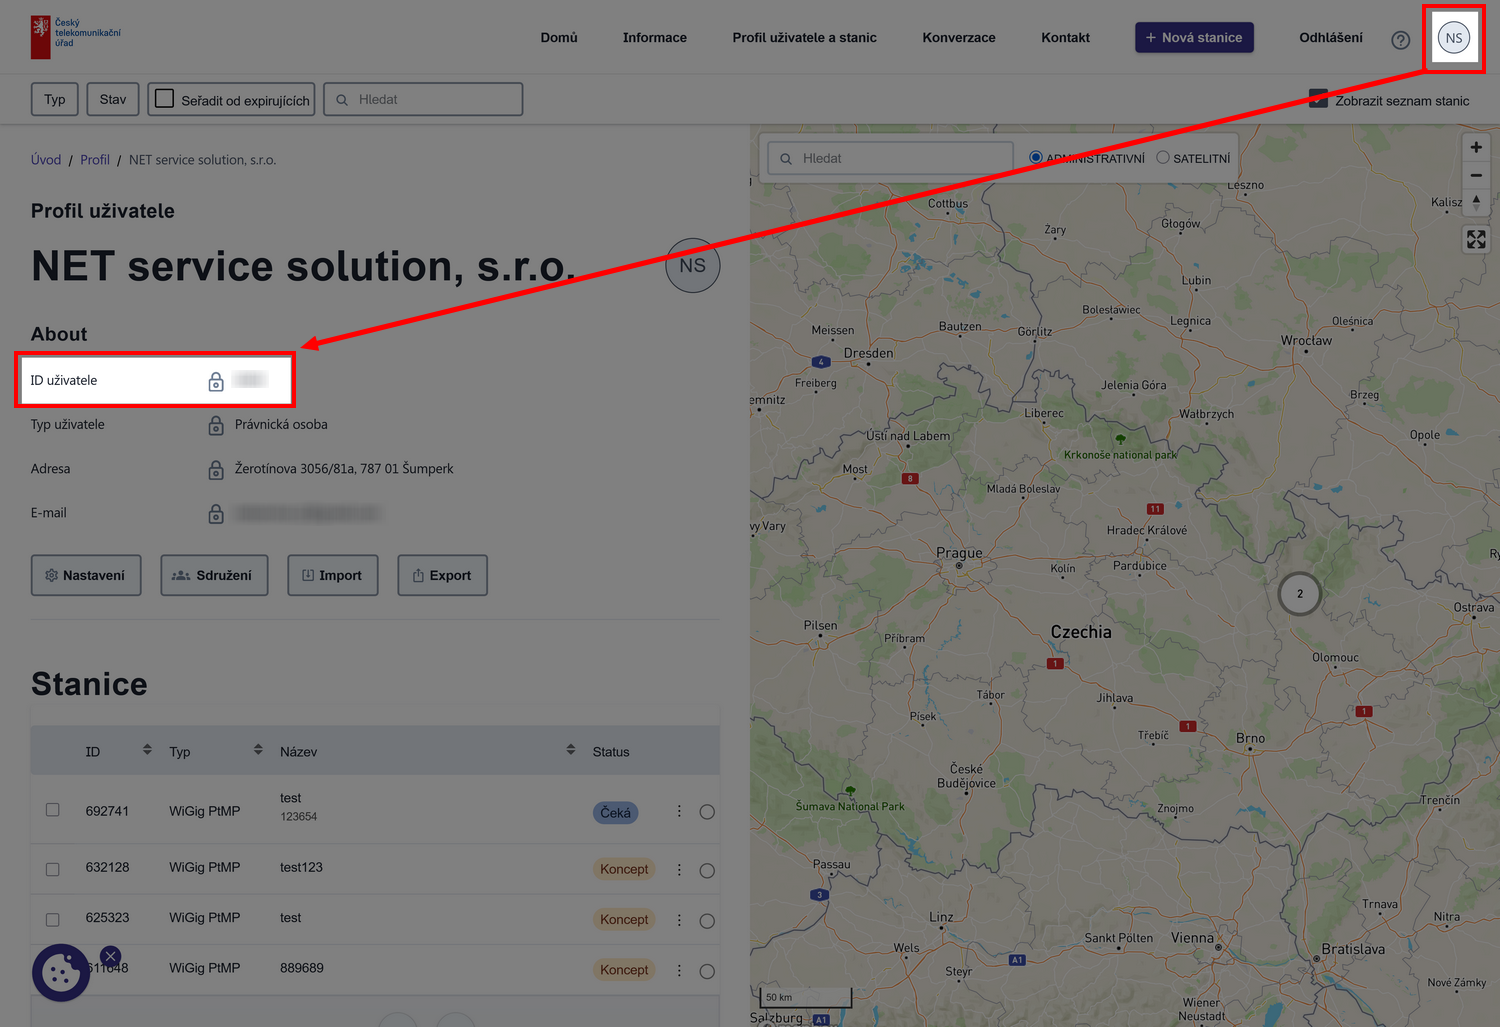Zoom out on the map
This screenshot has height=1027, width=1500.
click(1476, 175)
